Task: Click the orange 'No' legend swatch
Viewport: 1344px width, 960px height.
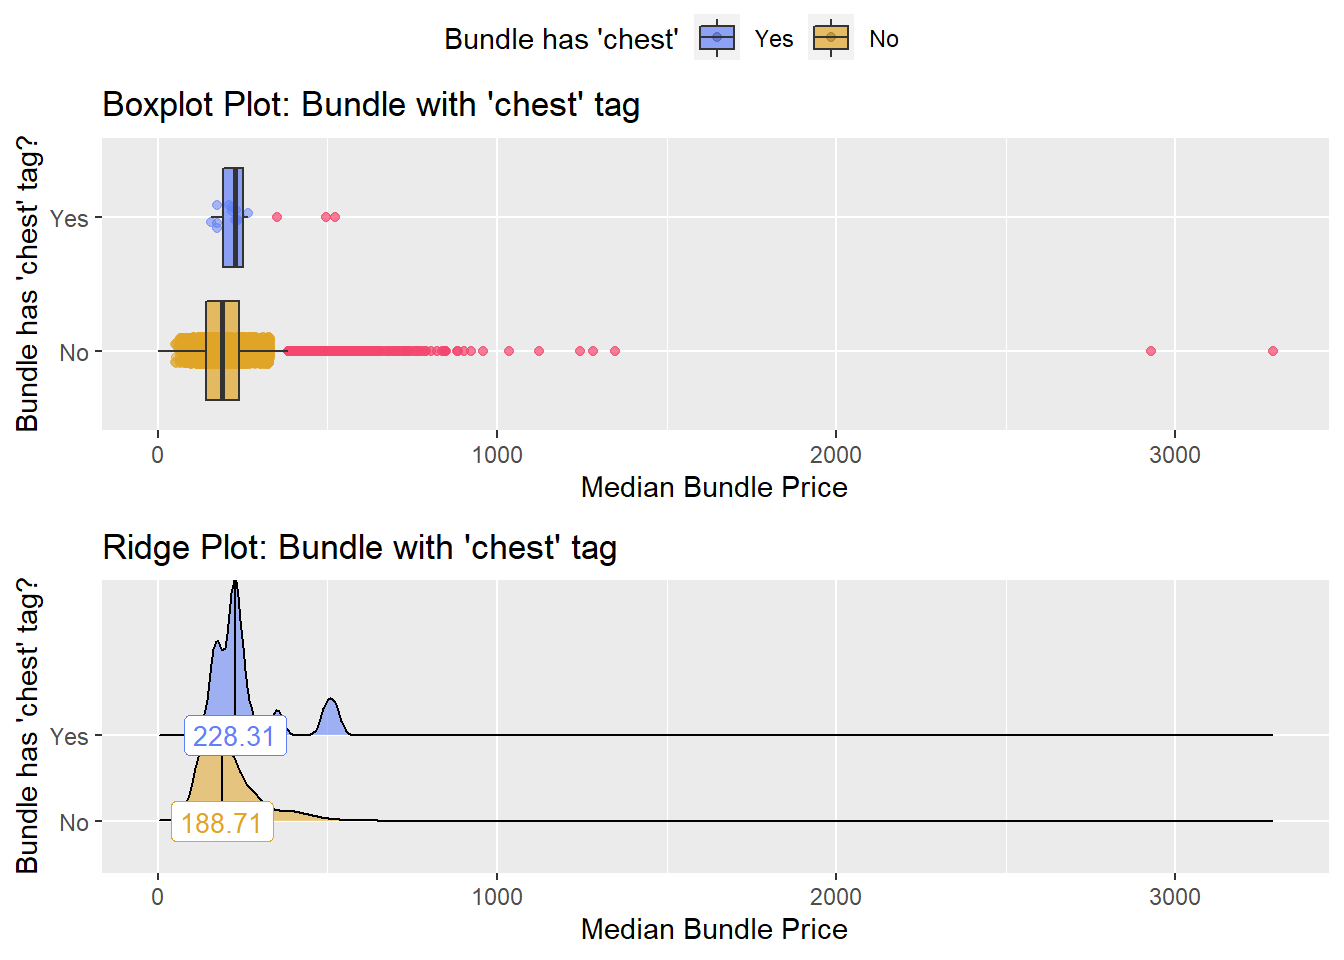Action: 831,38
